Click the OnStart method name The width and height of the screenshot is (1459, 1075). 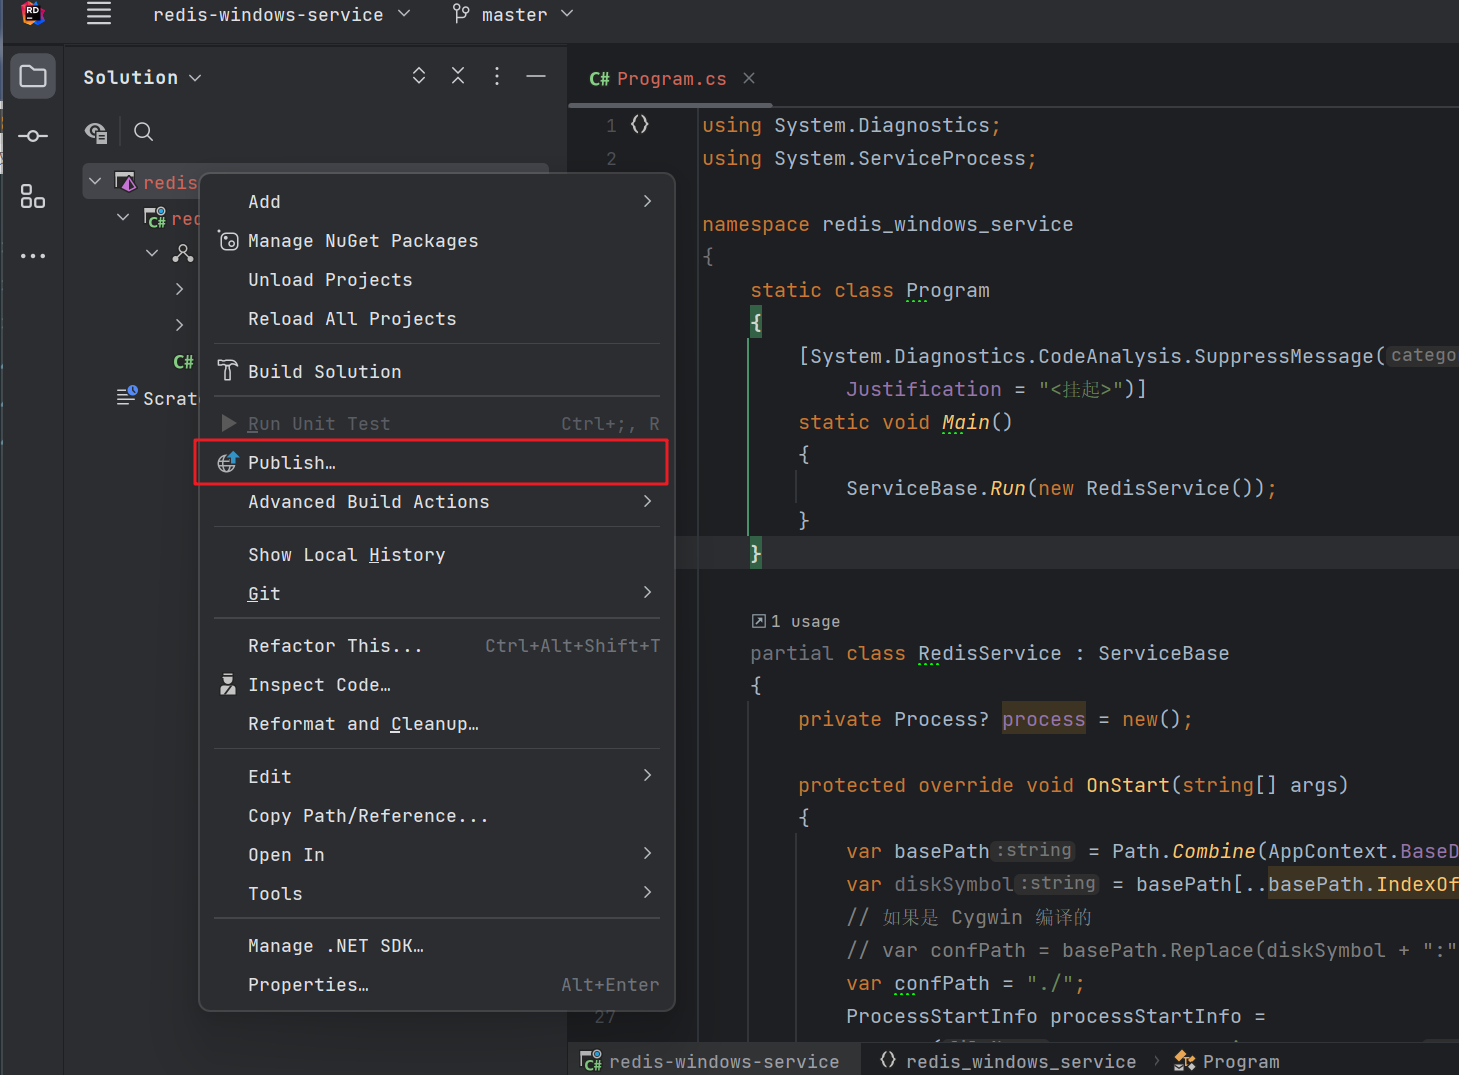point(1128,785)
